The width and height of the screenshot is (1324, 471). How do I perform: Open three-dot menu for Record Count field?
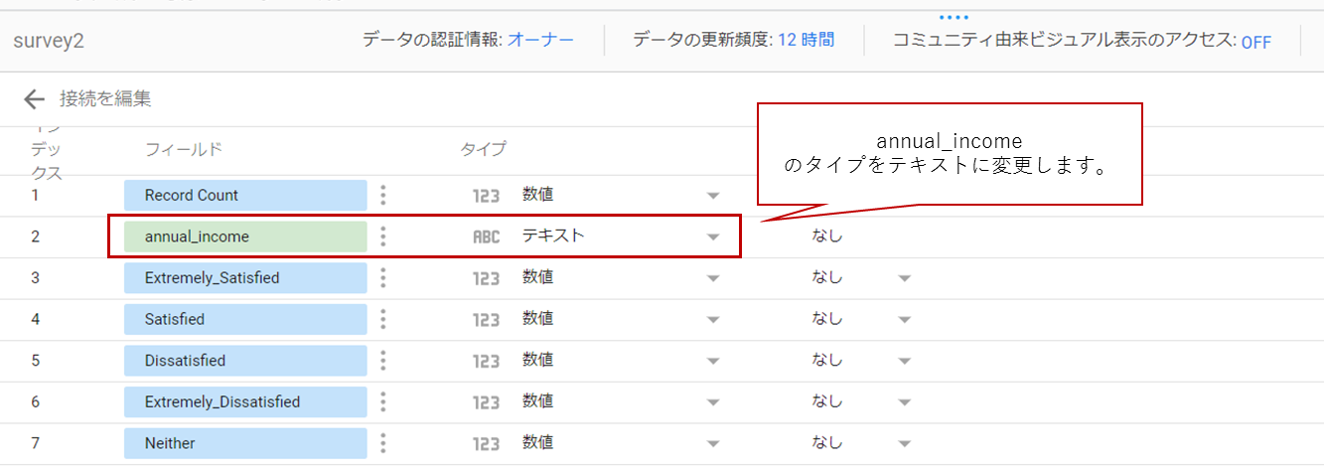383,195
